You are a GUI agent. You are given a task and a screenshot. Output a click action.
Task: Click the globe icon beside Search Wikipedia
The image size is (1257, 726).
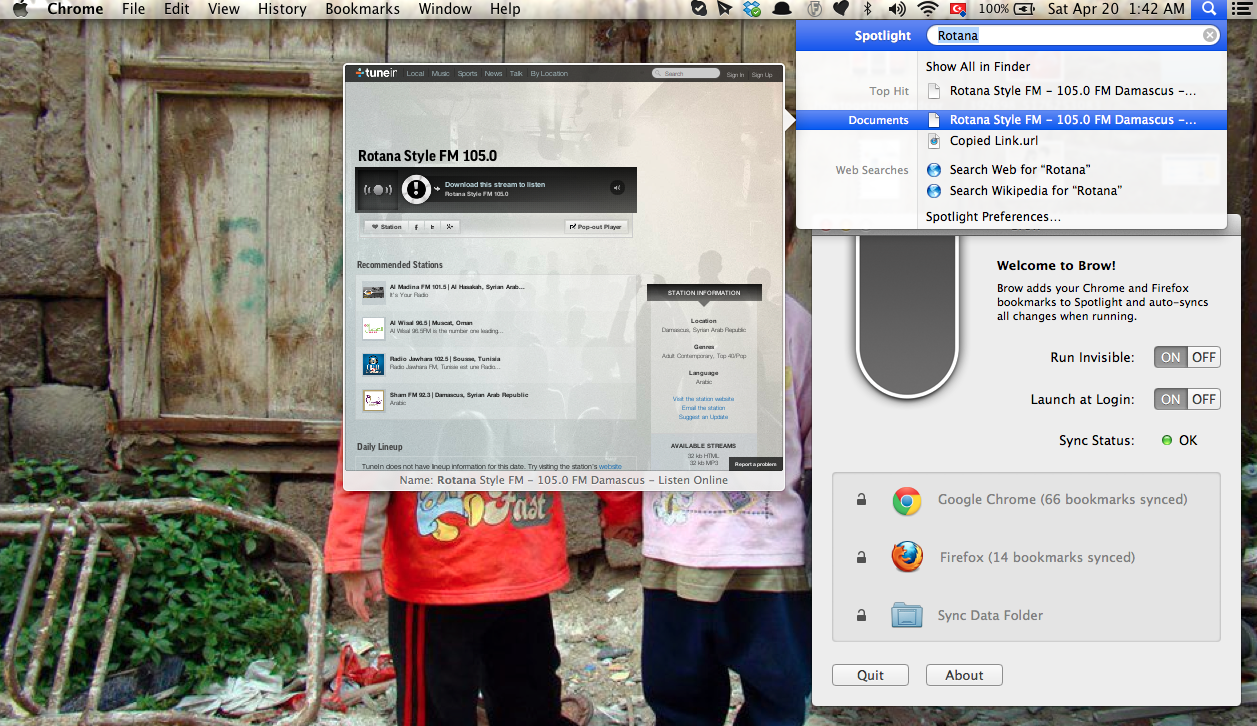(x=934, y=190)
